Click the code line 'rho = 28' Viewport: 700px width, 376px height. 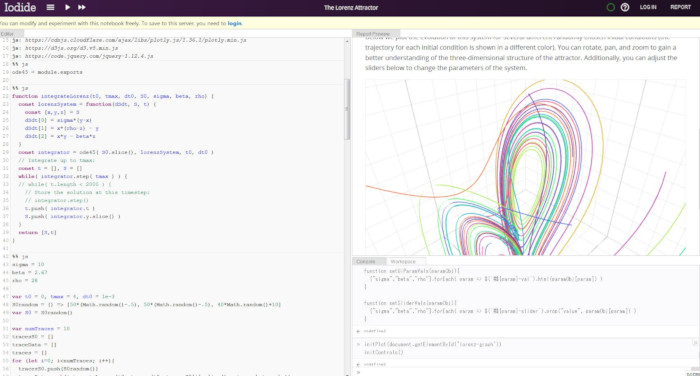pyautogui.click(x=25, y=281)
